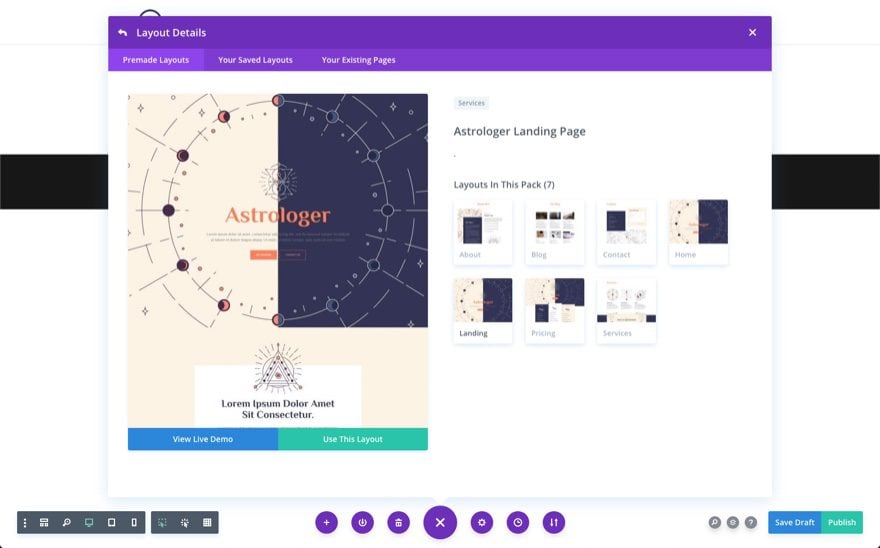Select the Pricing layout thumbnail
880x548 pixels.
pyautogui.click(x=554, y=310)
